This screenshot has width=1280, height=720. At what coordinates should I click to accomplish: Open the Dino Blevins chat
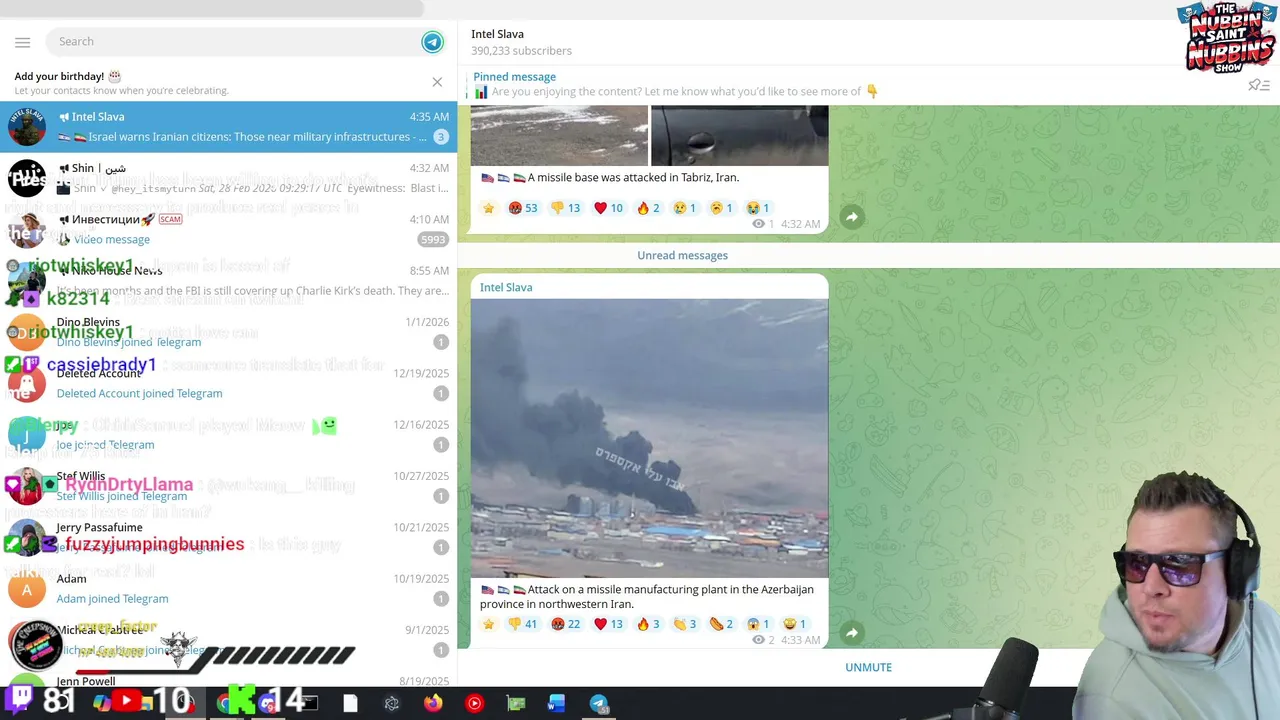tap(228, 332)
